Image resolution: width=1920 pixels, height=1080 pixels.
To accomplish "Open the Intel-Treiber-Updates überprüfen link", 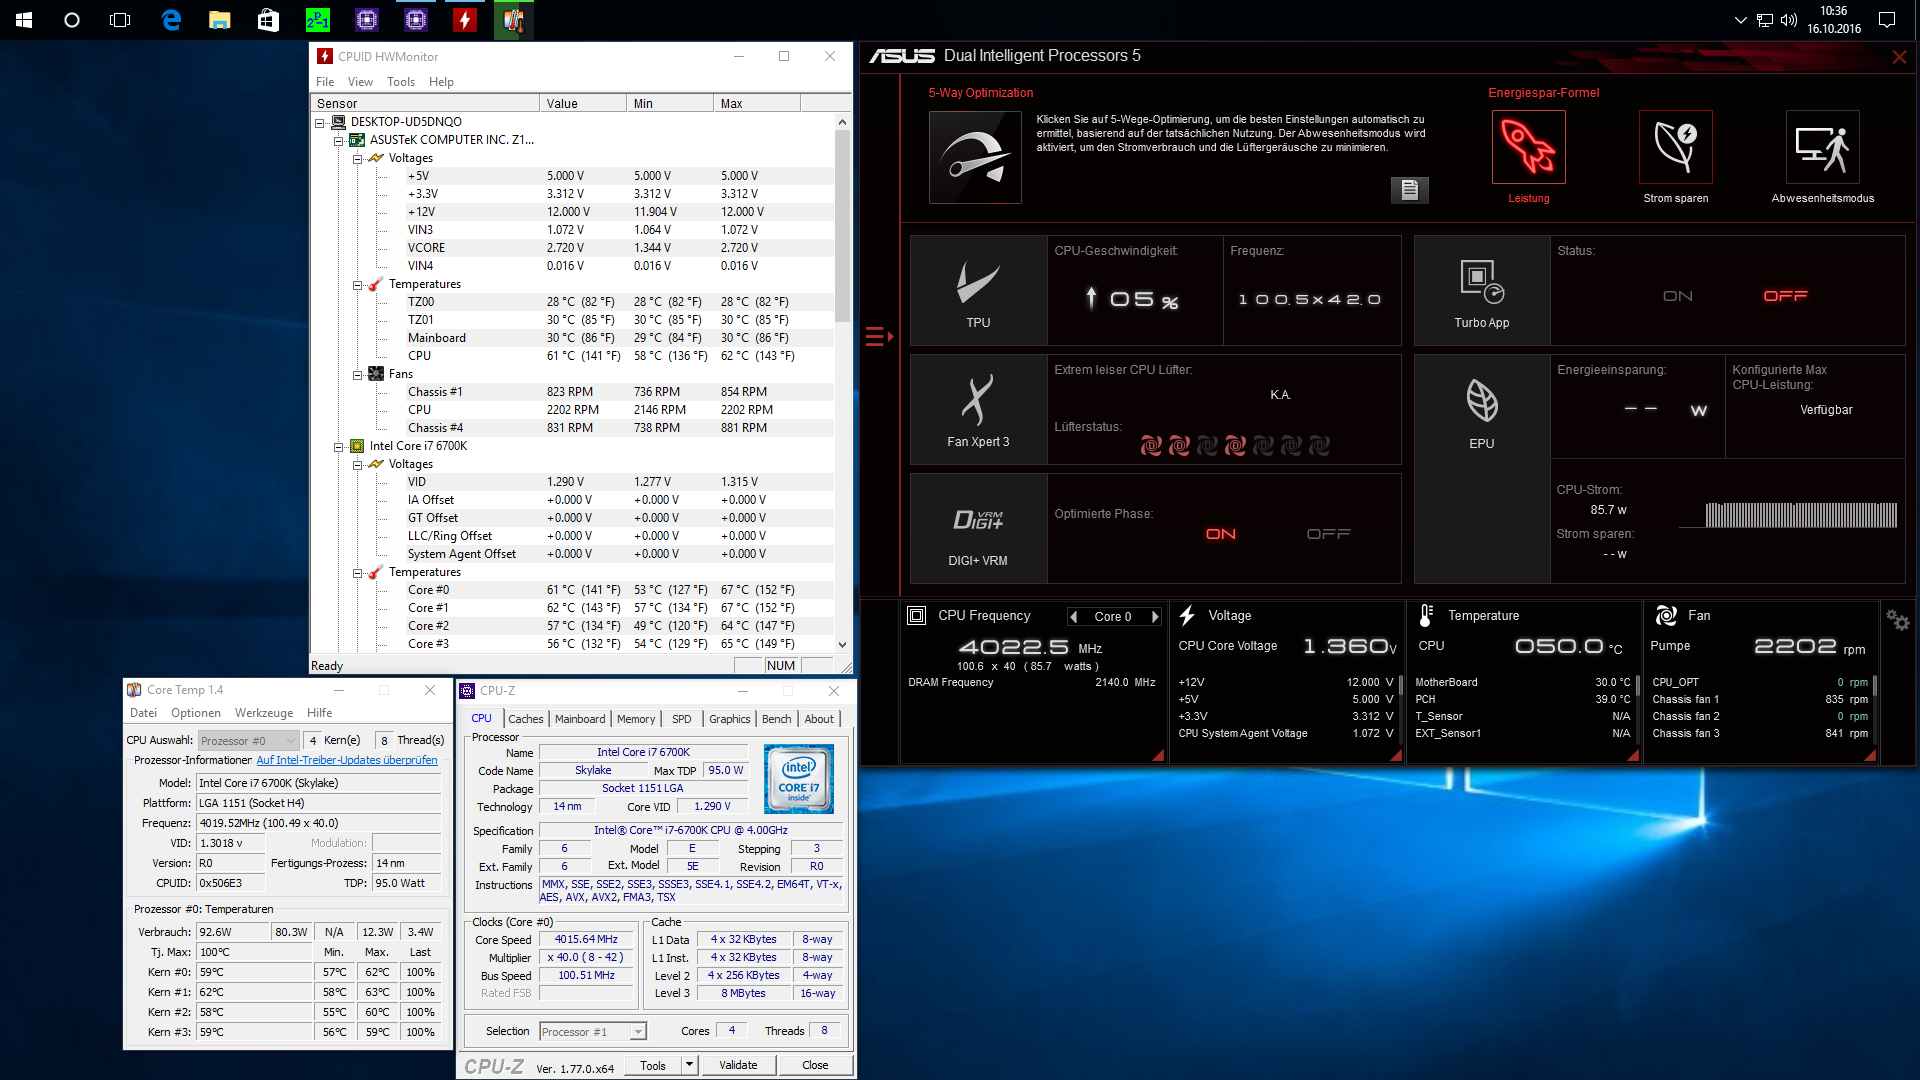I will 347,761.
